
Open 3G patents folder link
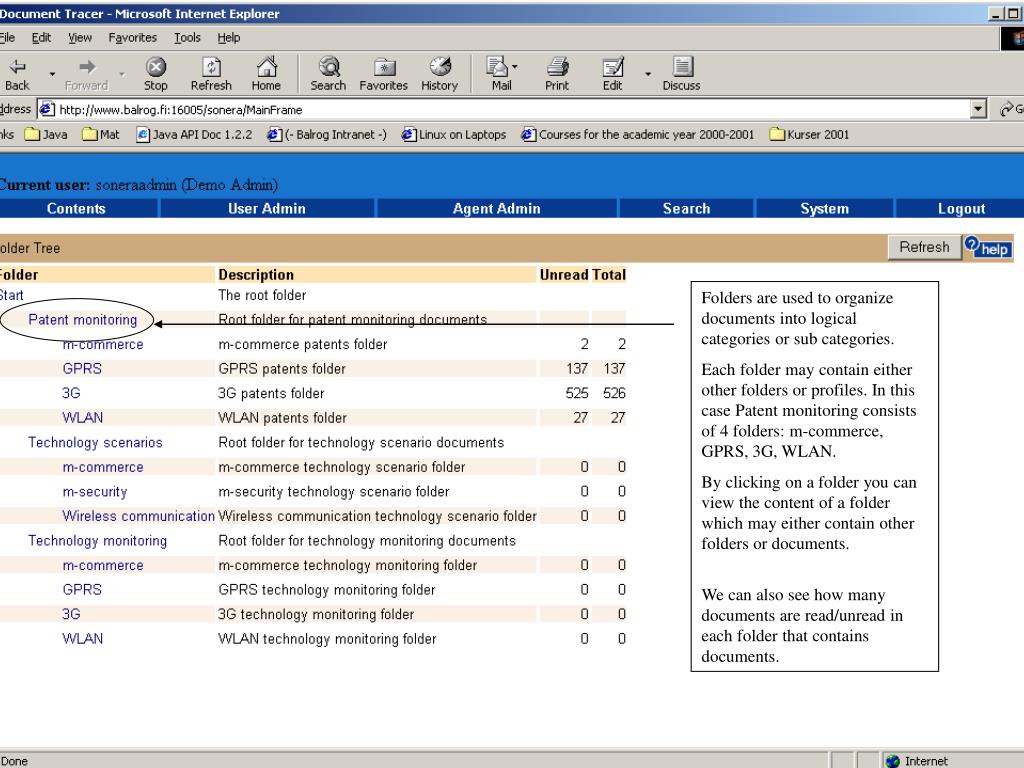click(71, 393)
